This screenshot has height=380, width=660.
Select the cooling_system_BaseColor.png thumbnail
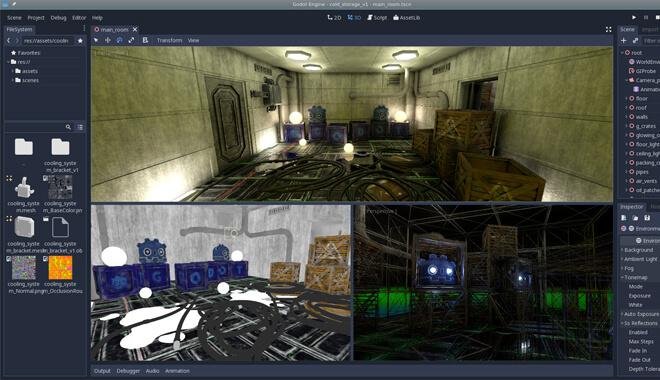pos(60,187)
